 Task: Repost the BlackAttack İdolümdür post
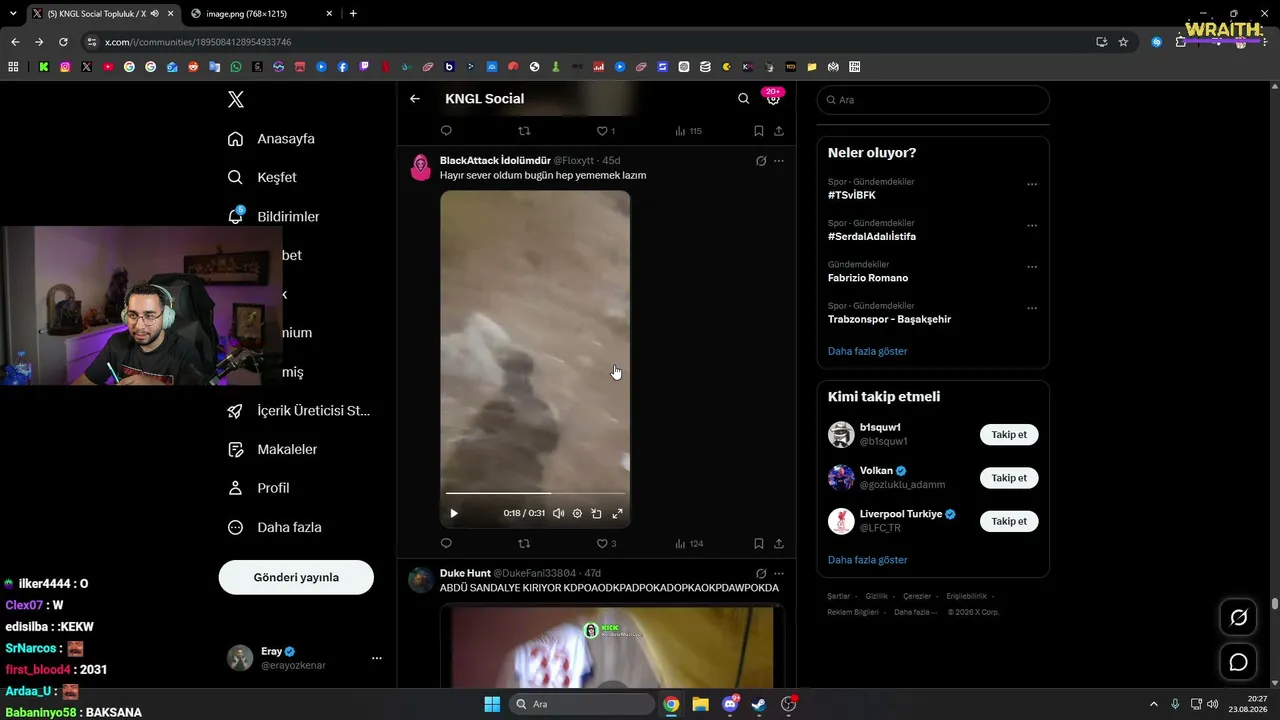524,544
